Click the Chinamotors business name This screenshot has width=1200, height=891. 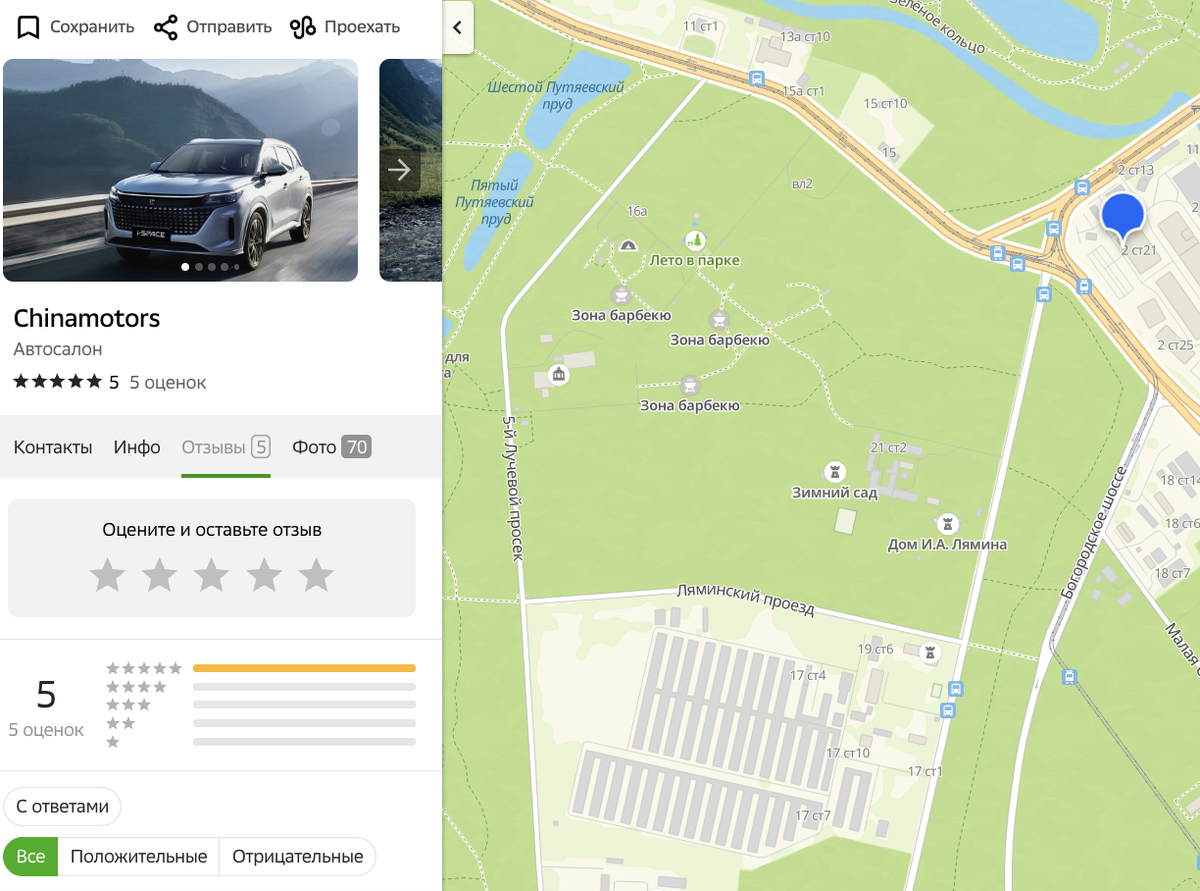pos(86,318)
